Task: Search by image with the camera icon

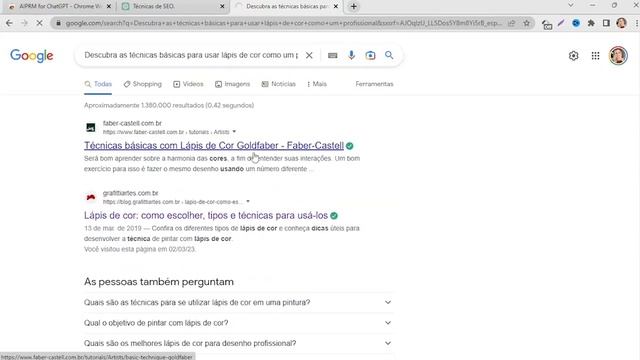Action: pos(370,55)
